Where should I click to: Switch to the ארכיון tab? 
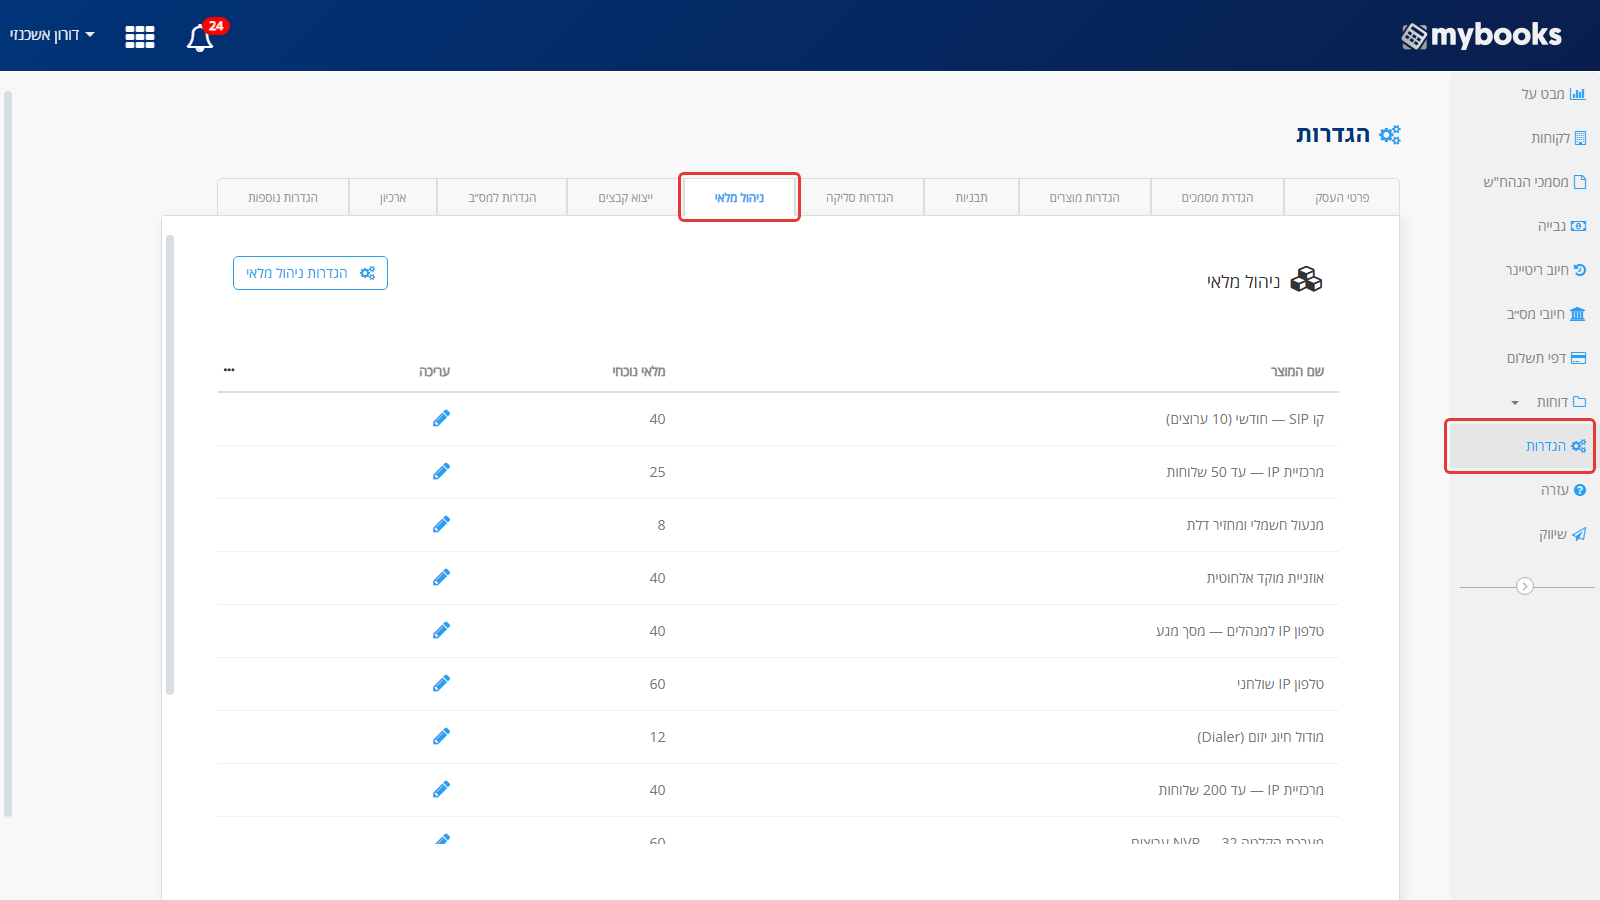(393, 198)
